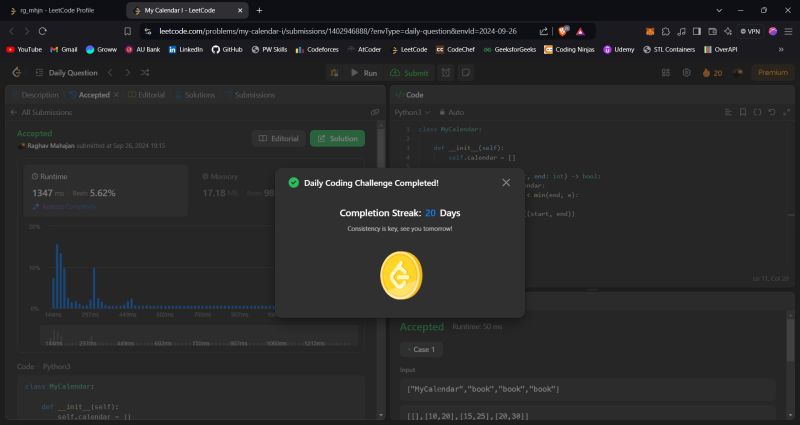800x425 pixels.
Task: Click the bookmark icon in code editor
Action: click(742, 112)
